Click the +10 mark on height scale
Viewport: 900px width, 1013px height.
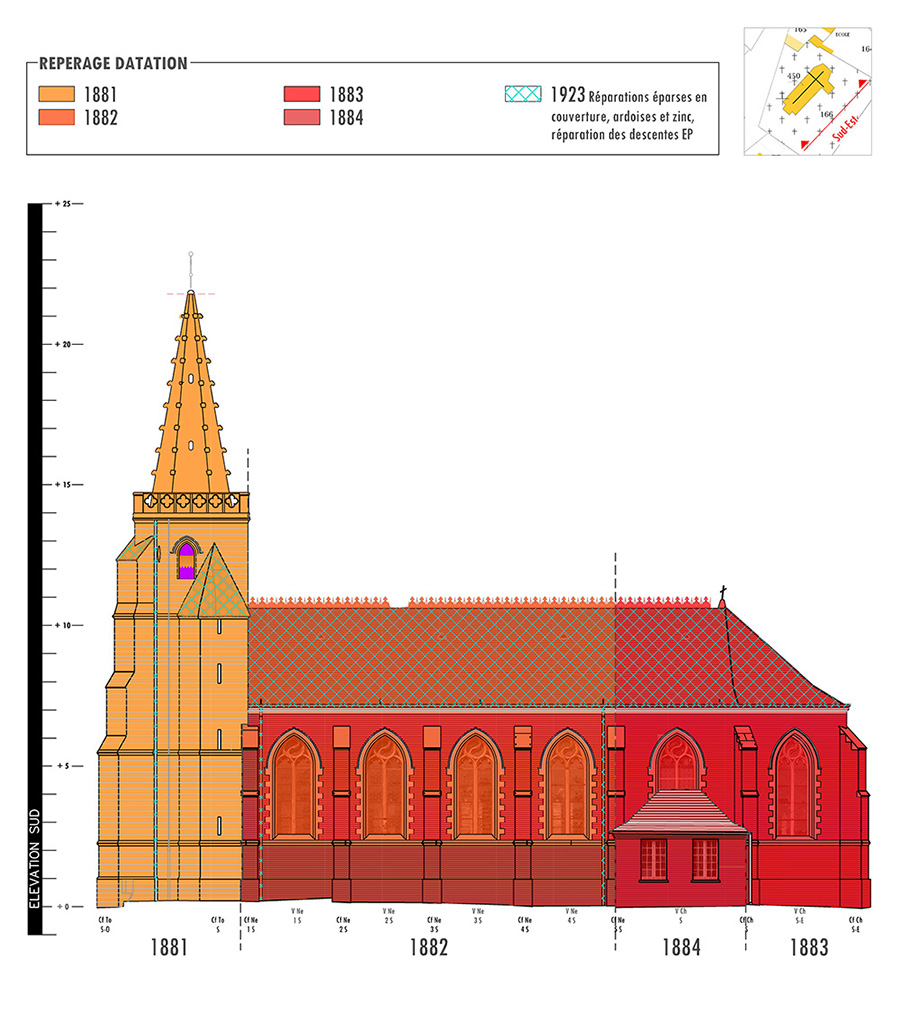(x=65, y=625)
